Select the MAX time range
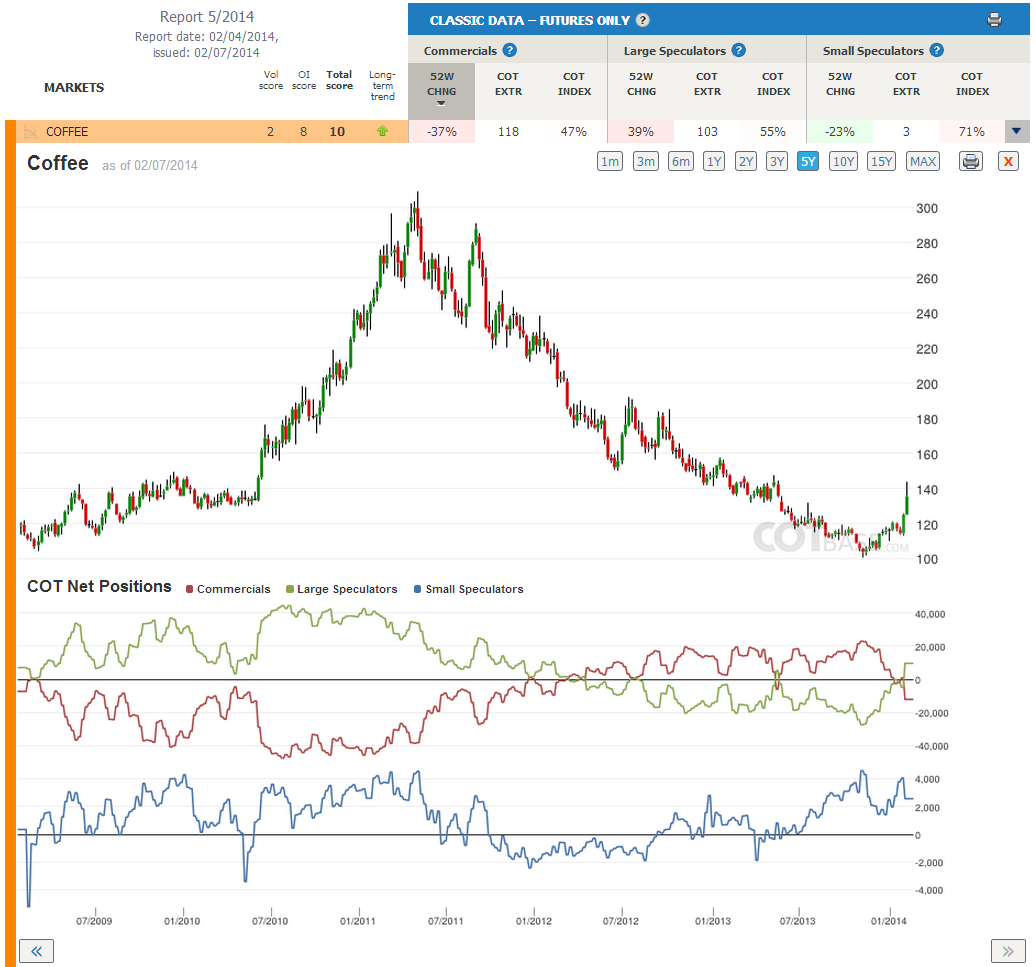The width and height of the screenshot is (1036, 967). tap(923, 161)
